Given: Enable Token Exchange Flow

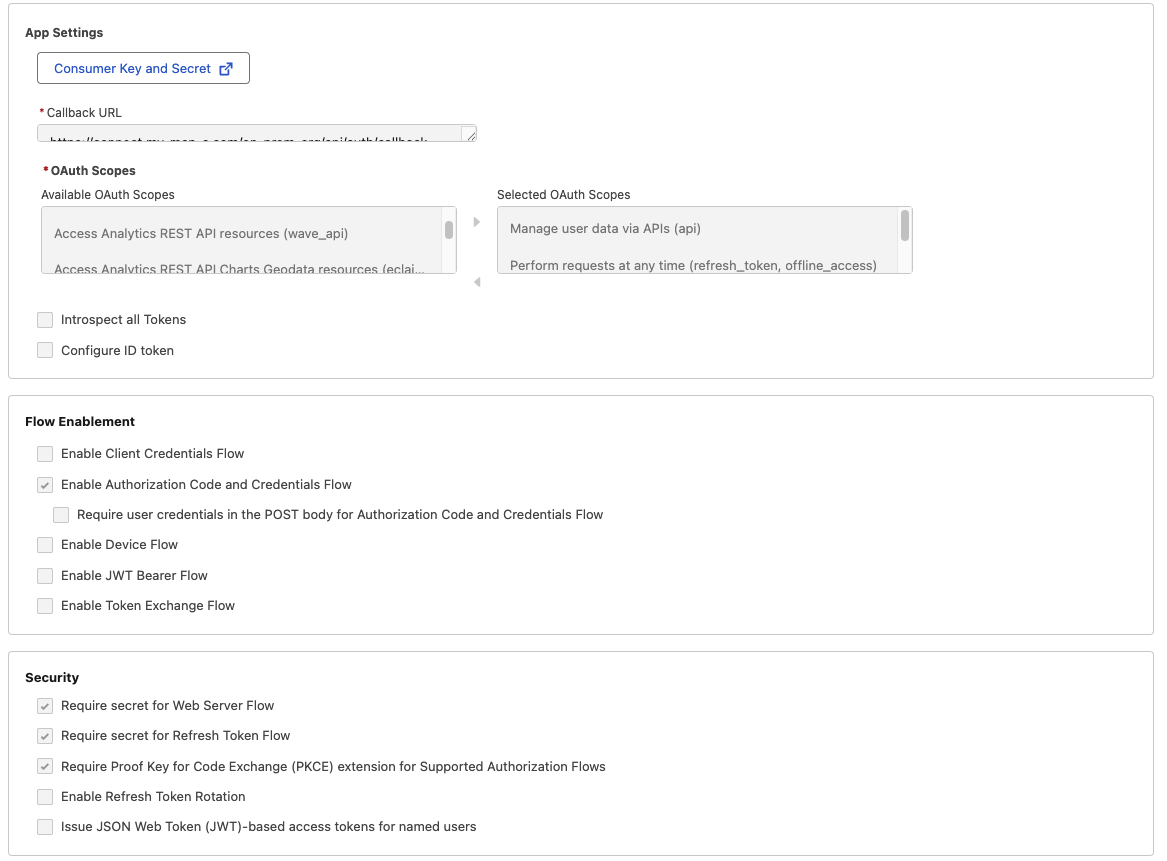Looking at the screenshot, I should pos(44,605).
